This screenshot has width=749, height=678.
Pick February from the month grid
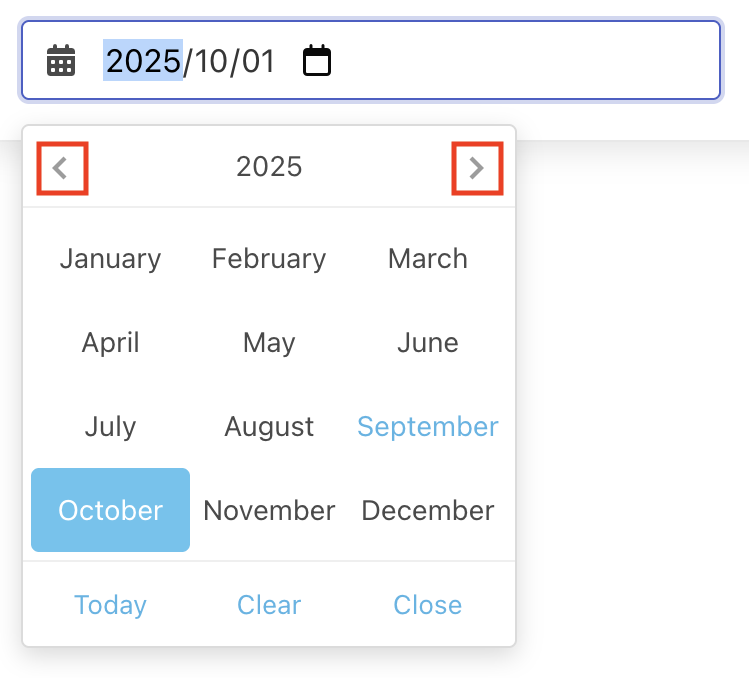(x=269, y=258)
